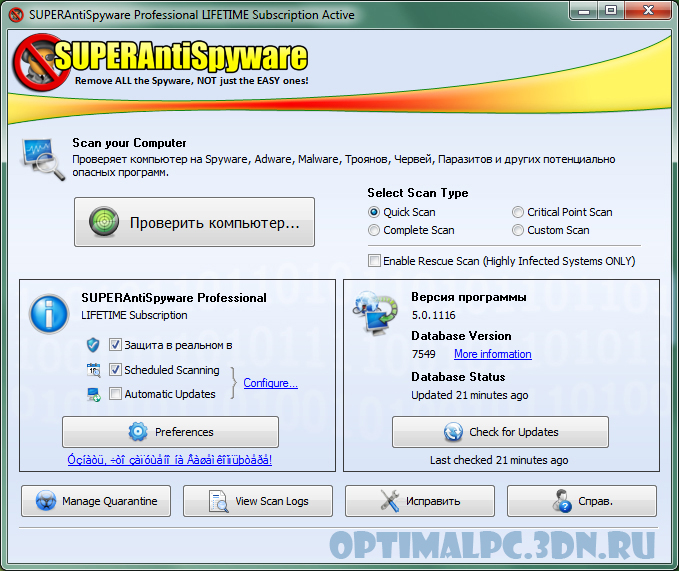Image resolution: width=679 pixels, height=571 pixels.
Task: Start scan with Проверить компьютер button
Action: coord(194,222)
